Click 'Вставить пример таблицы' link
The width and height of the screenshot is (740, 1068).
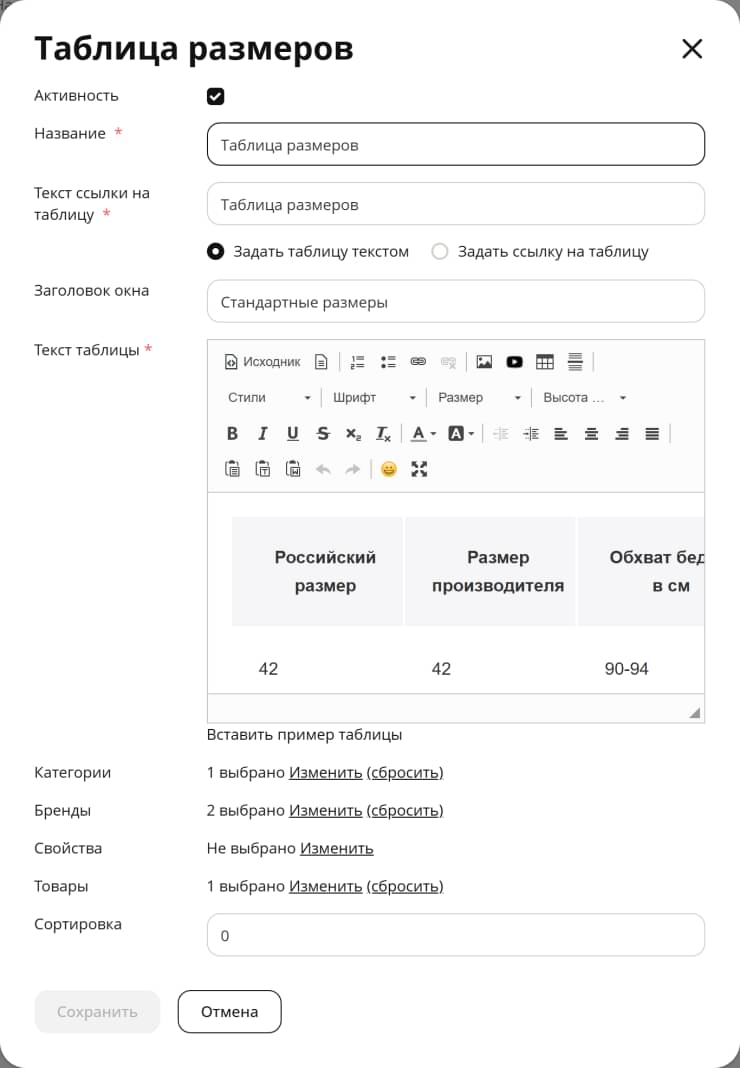click(305, 735)
